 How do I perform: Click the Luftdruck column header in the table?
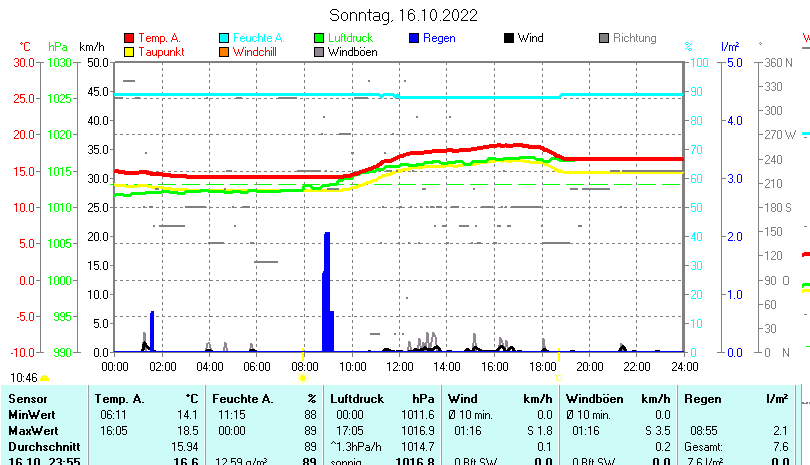pos(357,399)
